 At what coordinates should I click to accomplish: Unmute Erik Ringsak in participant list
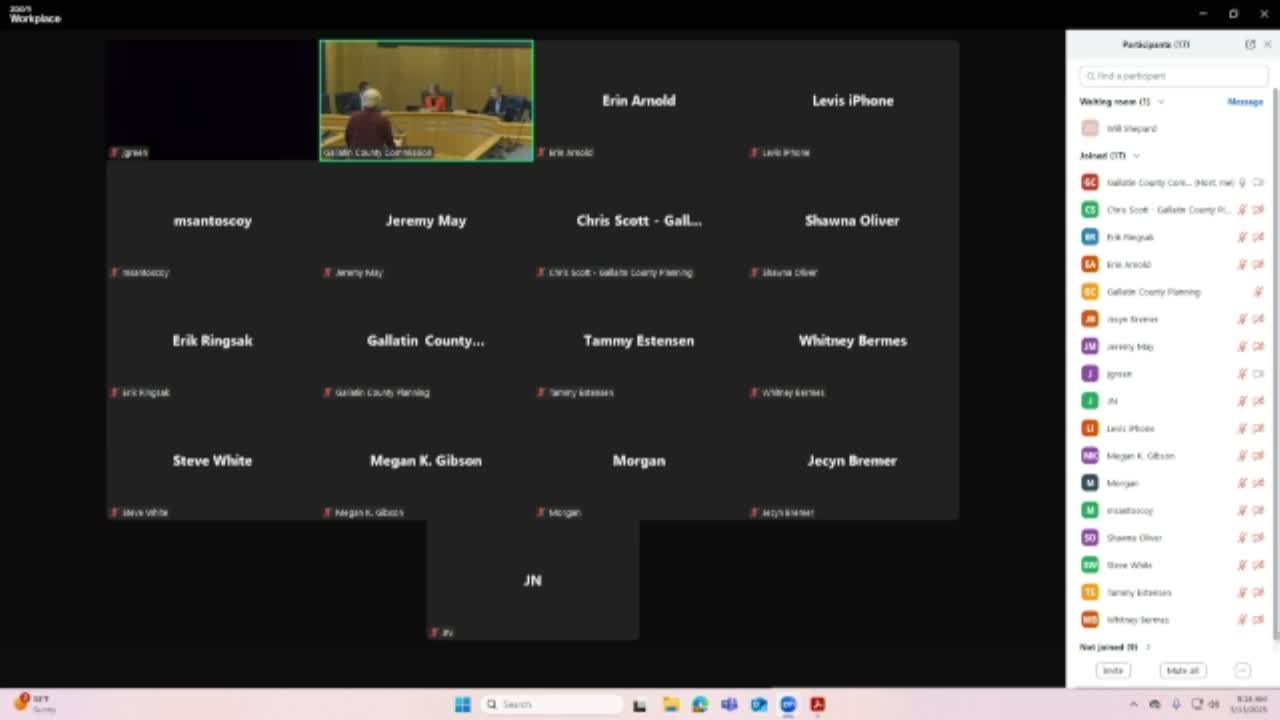pyautogui.click(x=1242, y=237)
